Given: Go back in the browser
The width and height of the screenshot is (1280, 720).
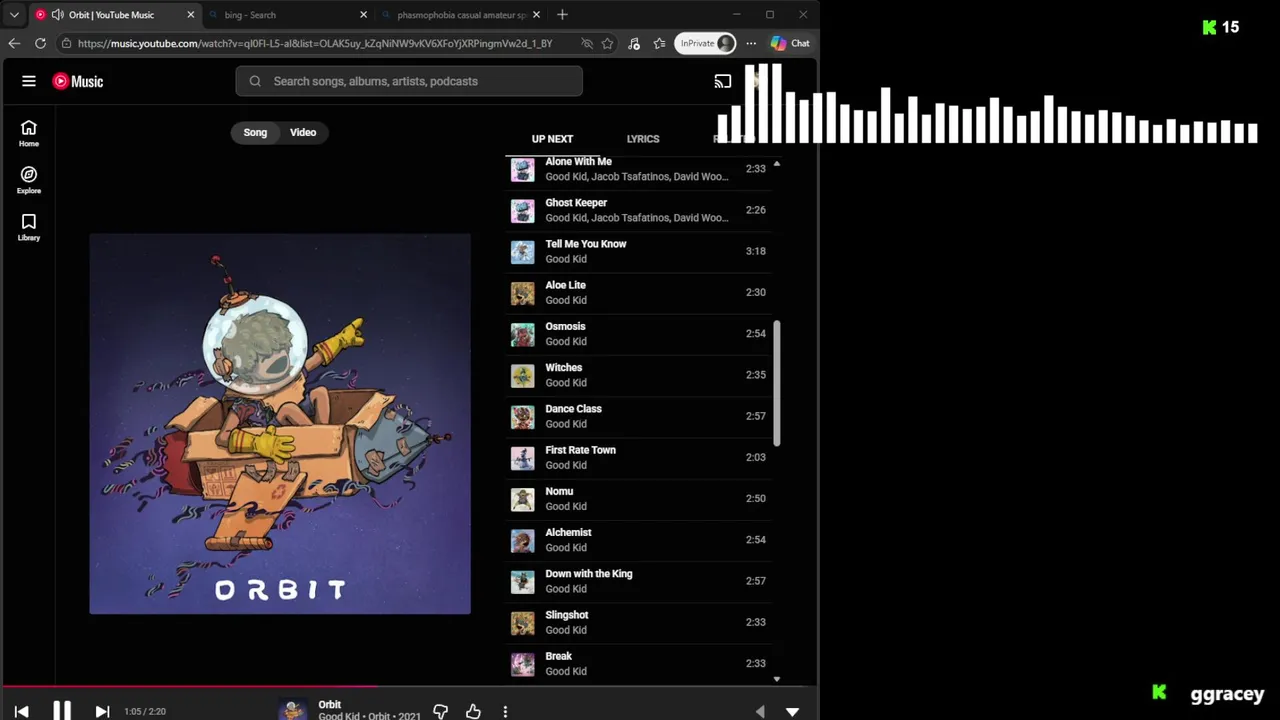Looking at the screenshot, I should coord(14,43).
